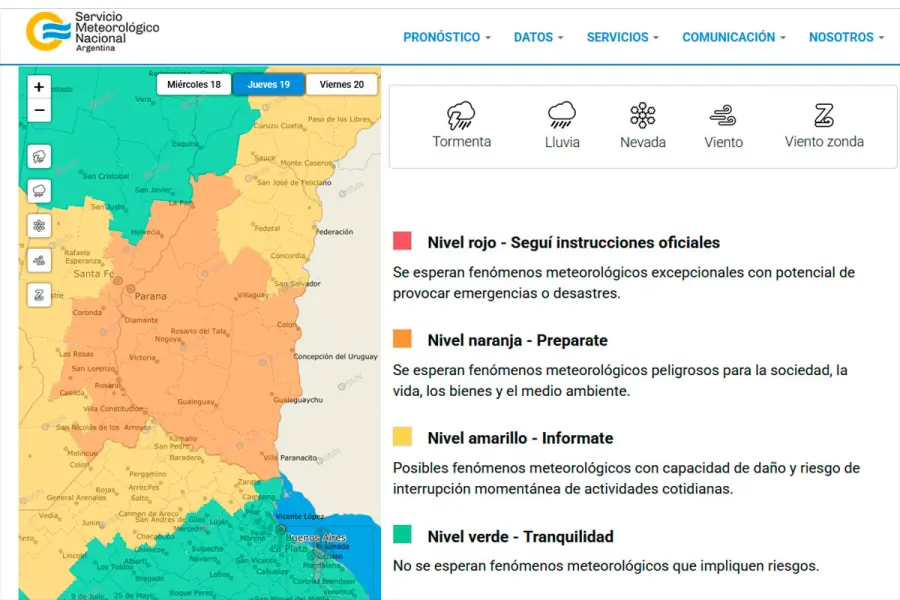Switch map to Miércoles 18
Screen dimensions: 900x600
pos(194,85)
